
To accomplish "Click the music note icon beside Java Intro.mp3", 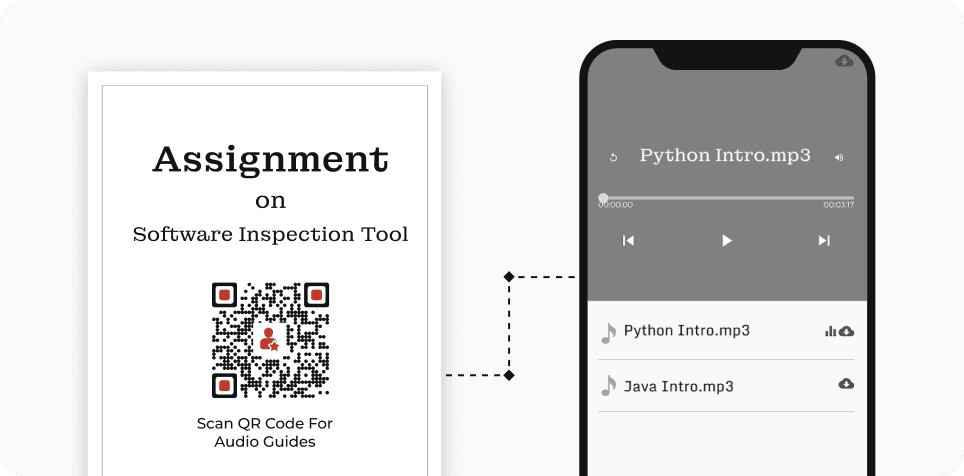I will (608, 386).
